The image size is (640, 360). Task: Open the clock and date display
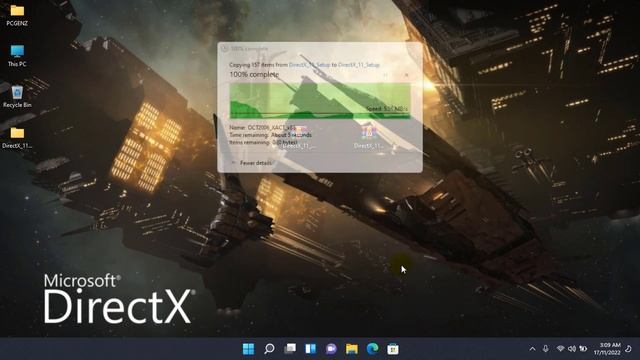(607, 349)
